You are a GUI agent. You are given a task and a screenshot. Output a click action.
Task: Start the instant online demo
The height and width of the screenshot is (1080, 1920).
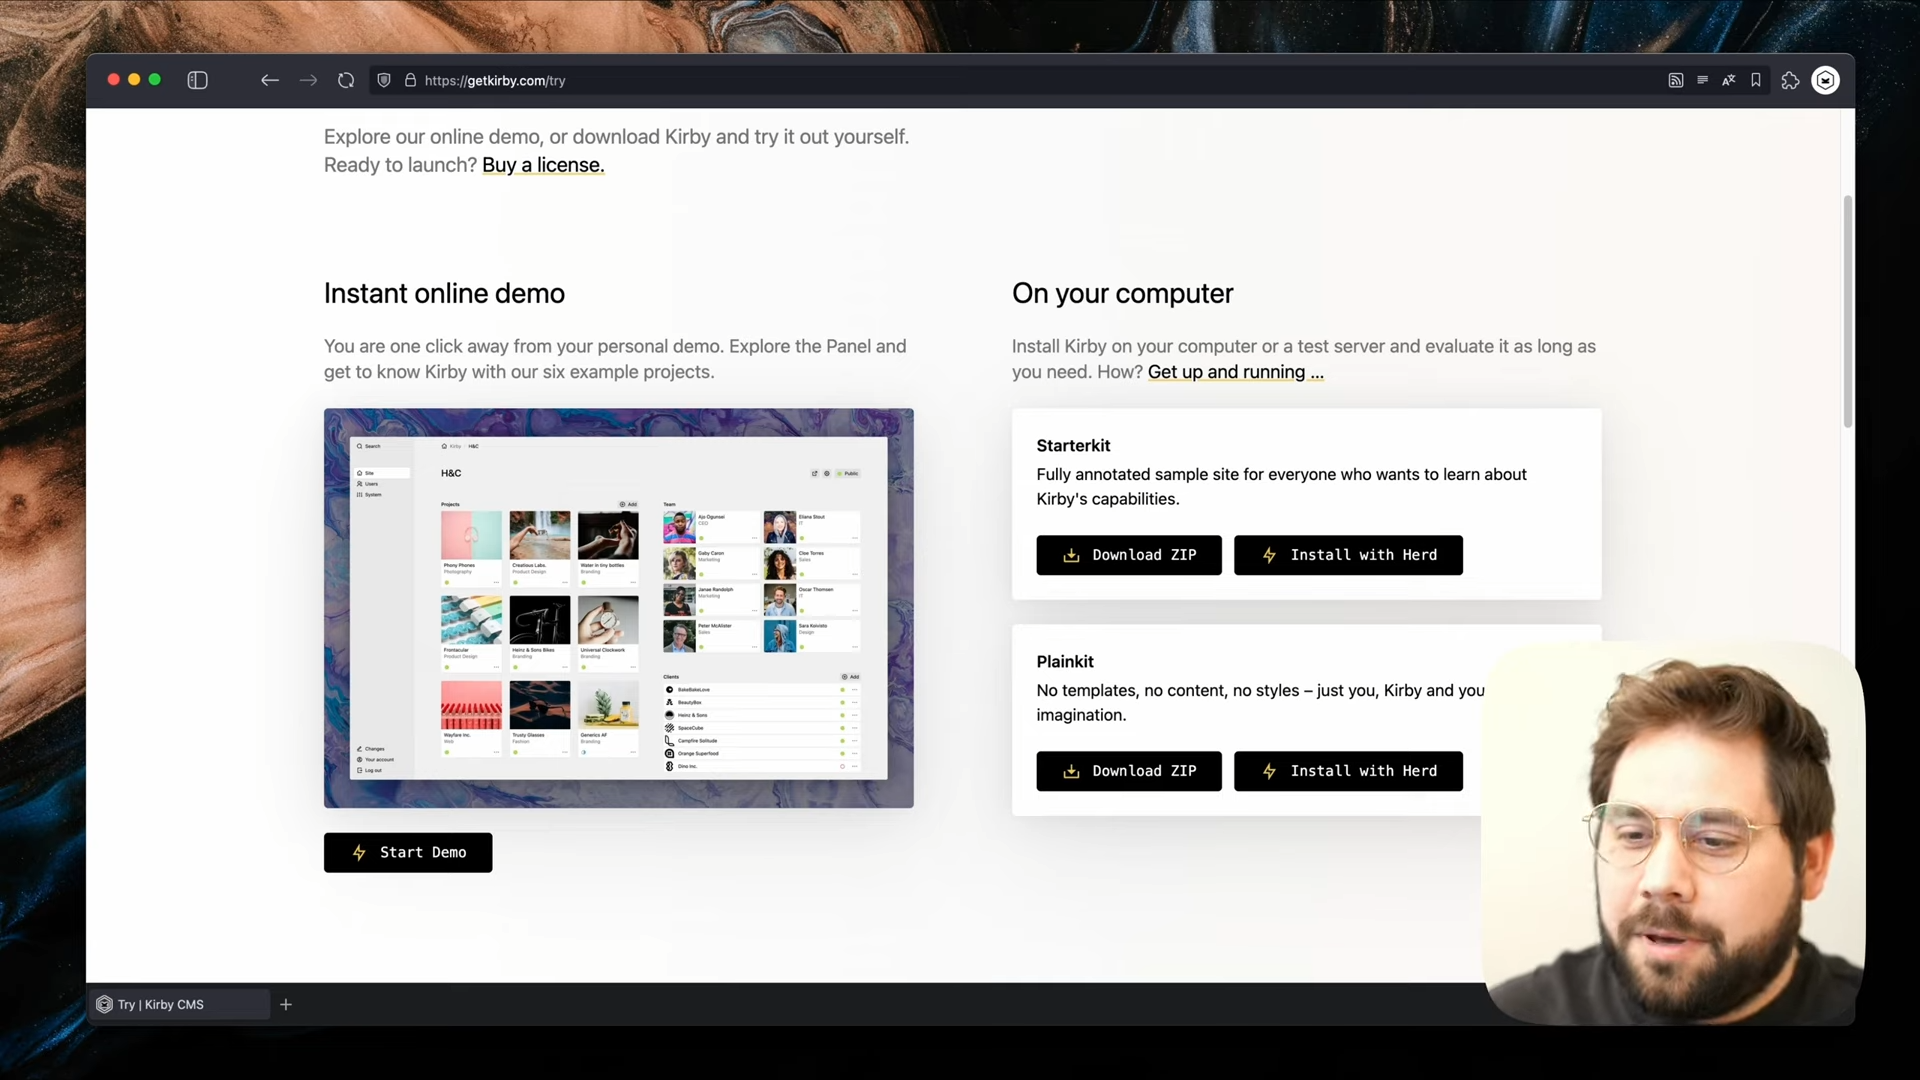(408, 852)
